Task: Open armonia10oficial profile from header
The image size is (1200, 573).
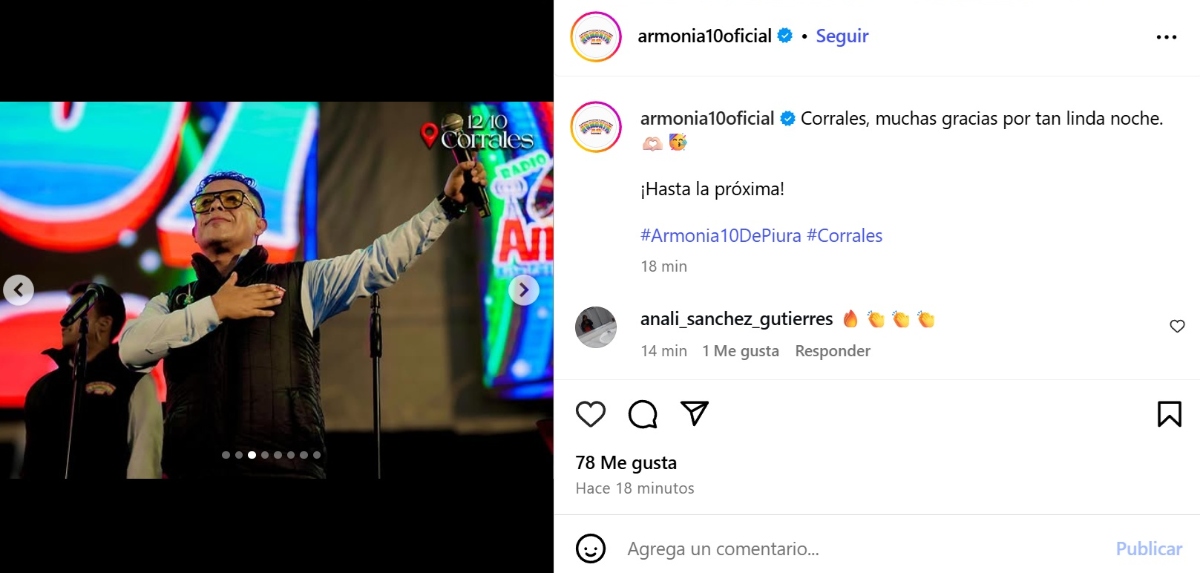Action: 704,36
